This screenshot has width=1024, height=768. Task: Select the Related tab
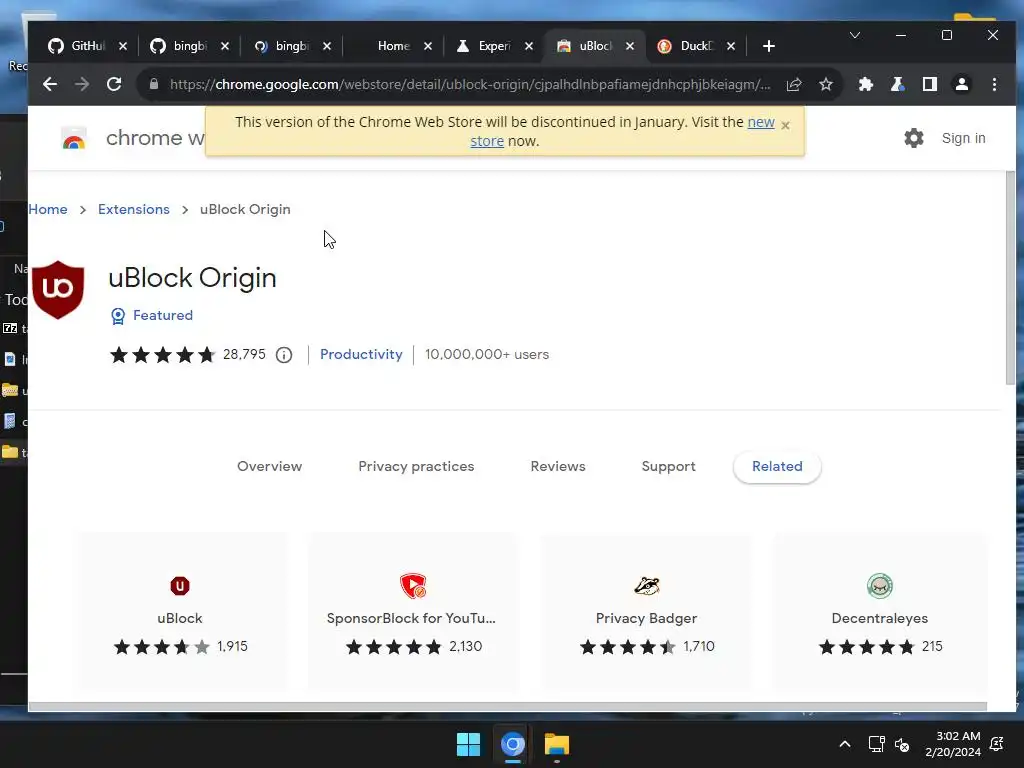[777, 466]
